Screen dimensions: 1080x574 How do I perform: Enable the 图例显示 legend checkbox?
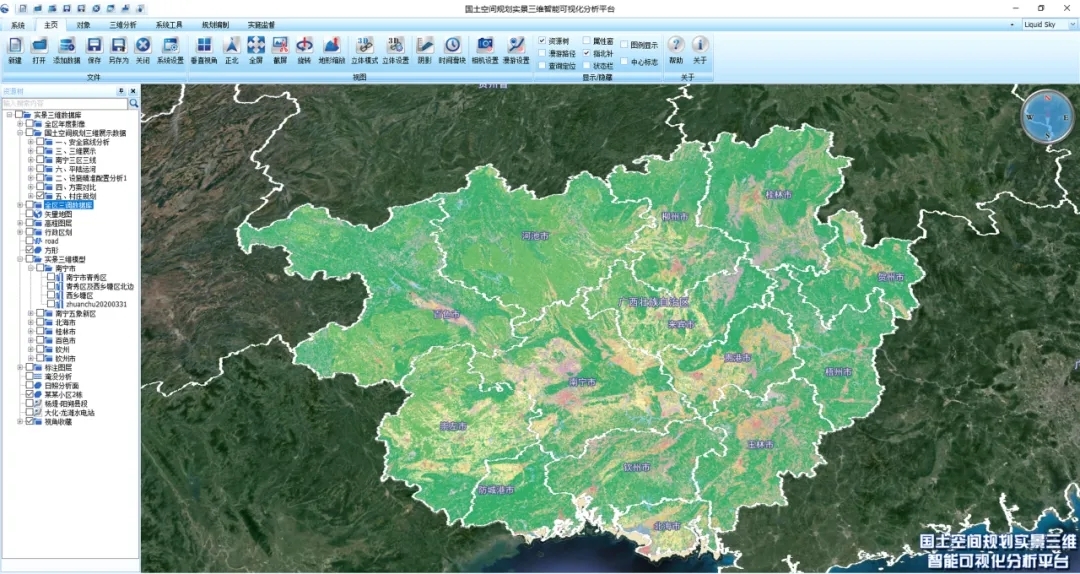pyautogui.click(x=625, y=45)
